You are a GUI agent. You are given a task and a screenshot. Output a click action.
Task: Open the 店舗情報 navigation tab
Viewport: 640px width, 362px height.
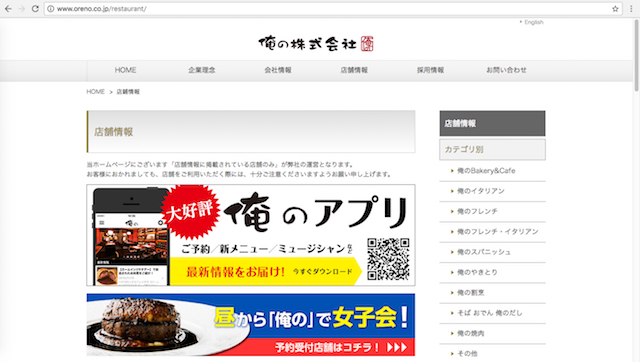click(354, 70)
